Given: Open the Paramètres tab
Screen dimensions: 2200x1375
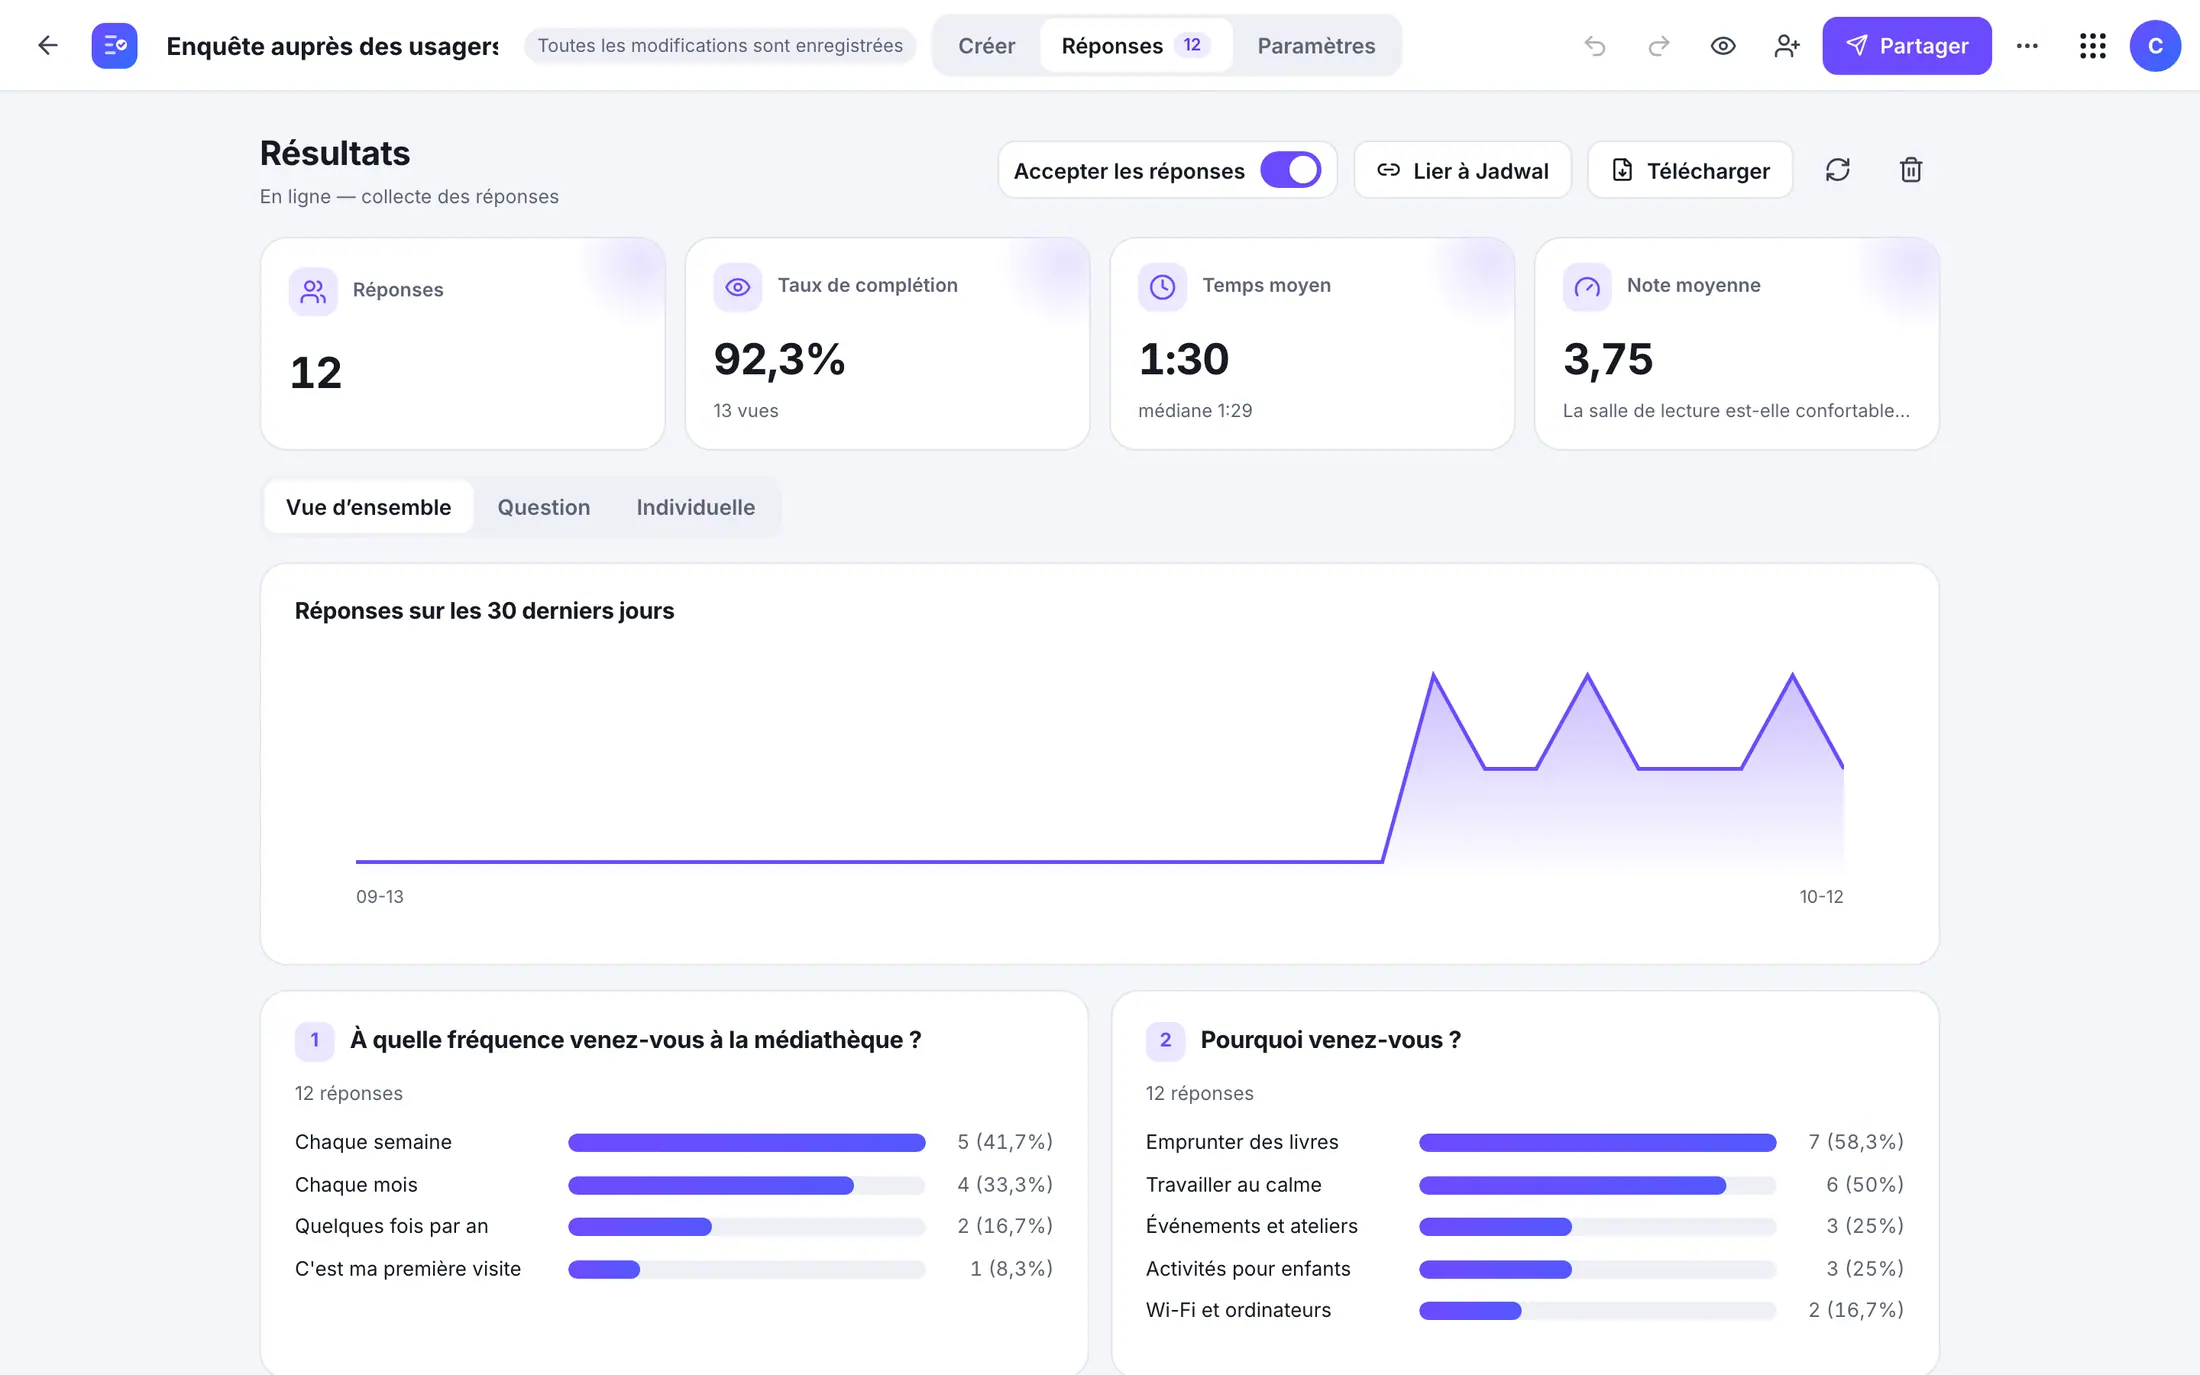Looking at the screenshot, I should pos(1316,46).
